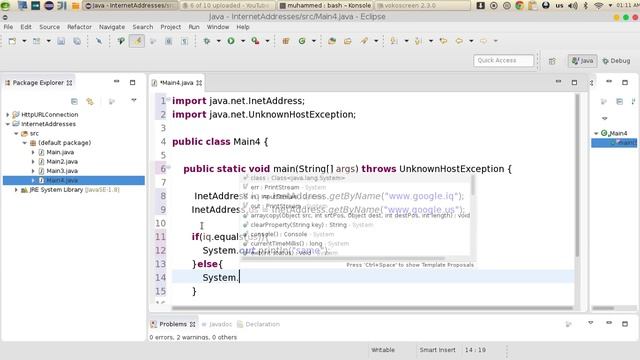
Task: Minimize the editor area
Action: point(558,82)
